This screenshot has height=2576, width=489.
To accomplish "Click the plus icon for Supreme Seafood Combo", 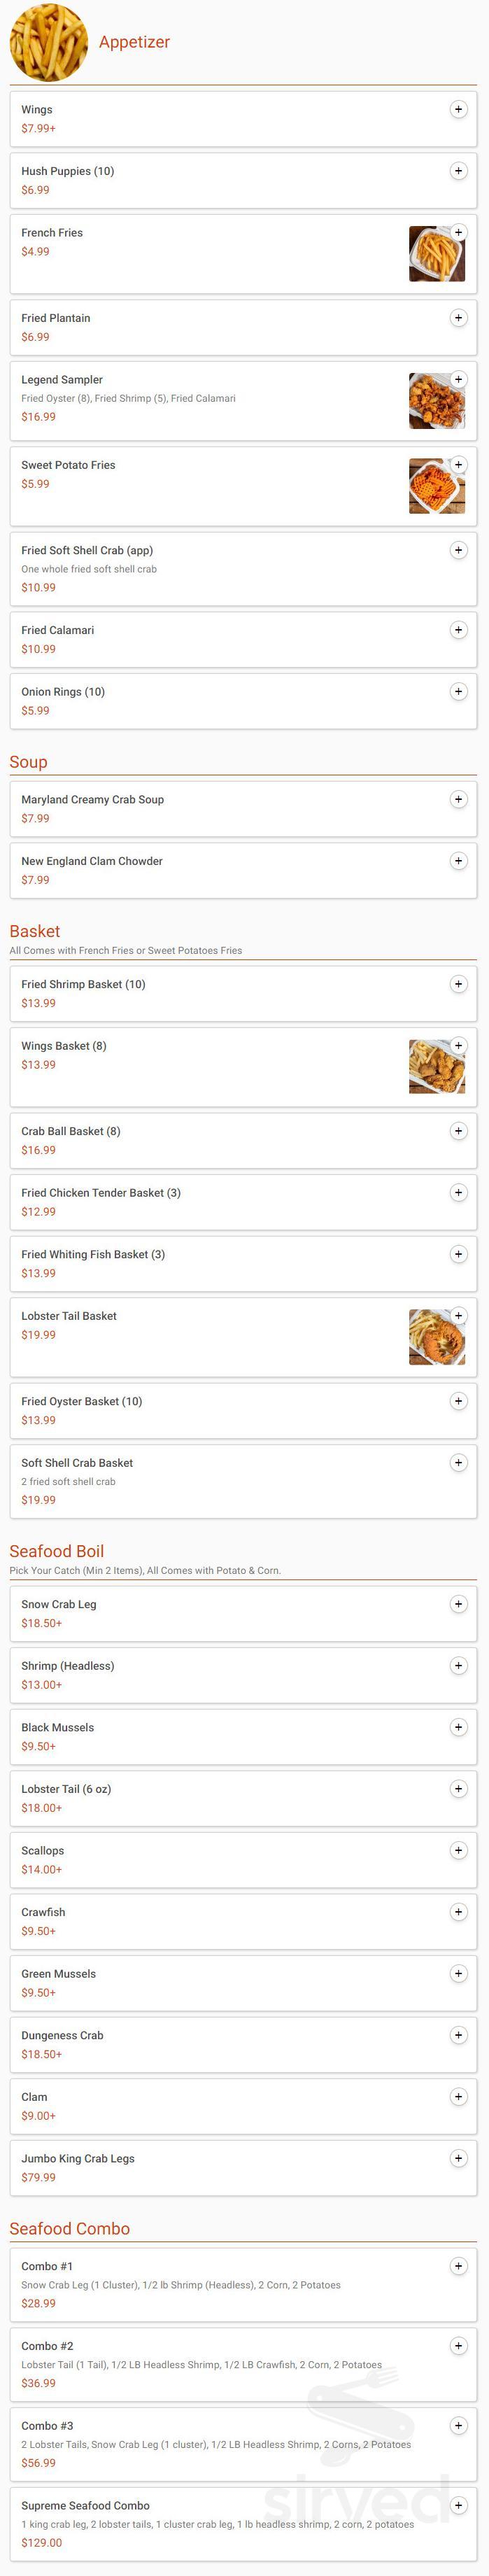I will point(458,2506).
